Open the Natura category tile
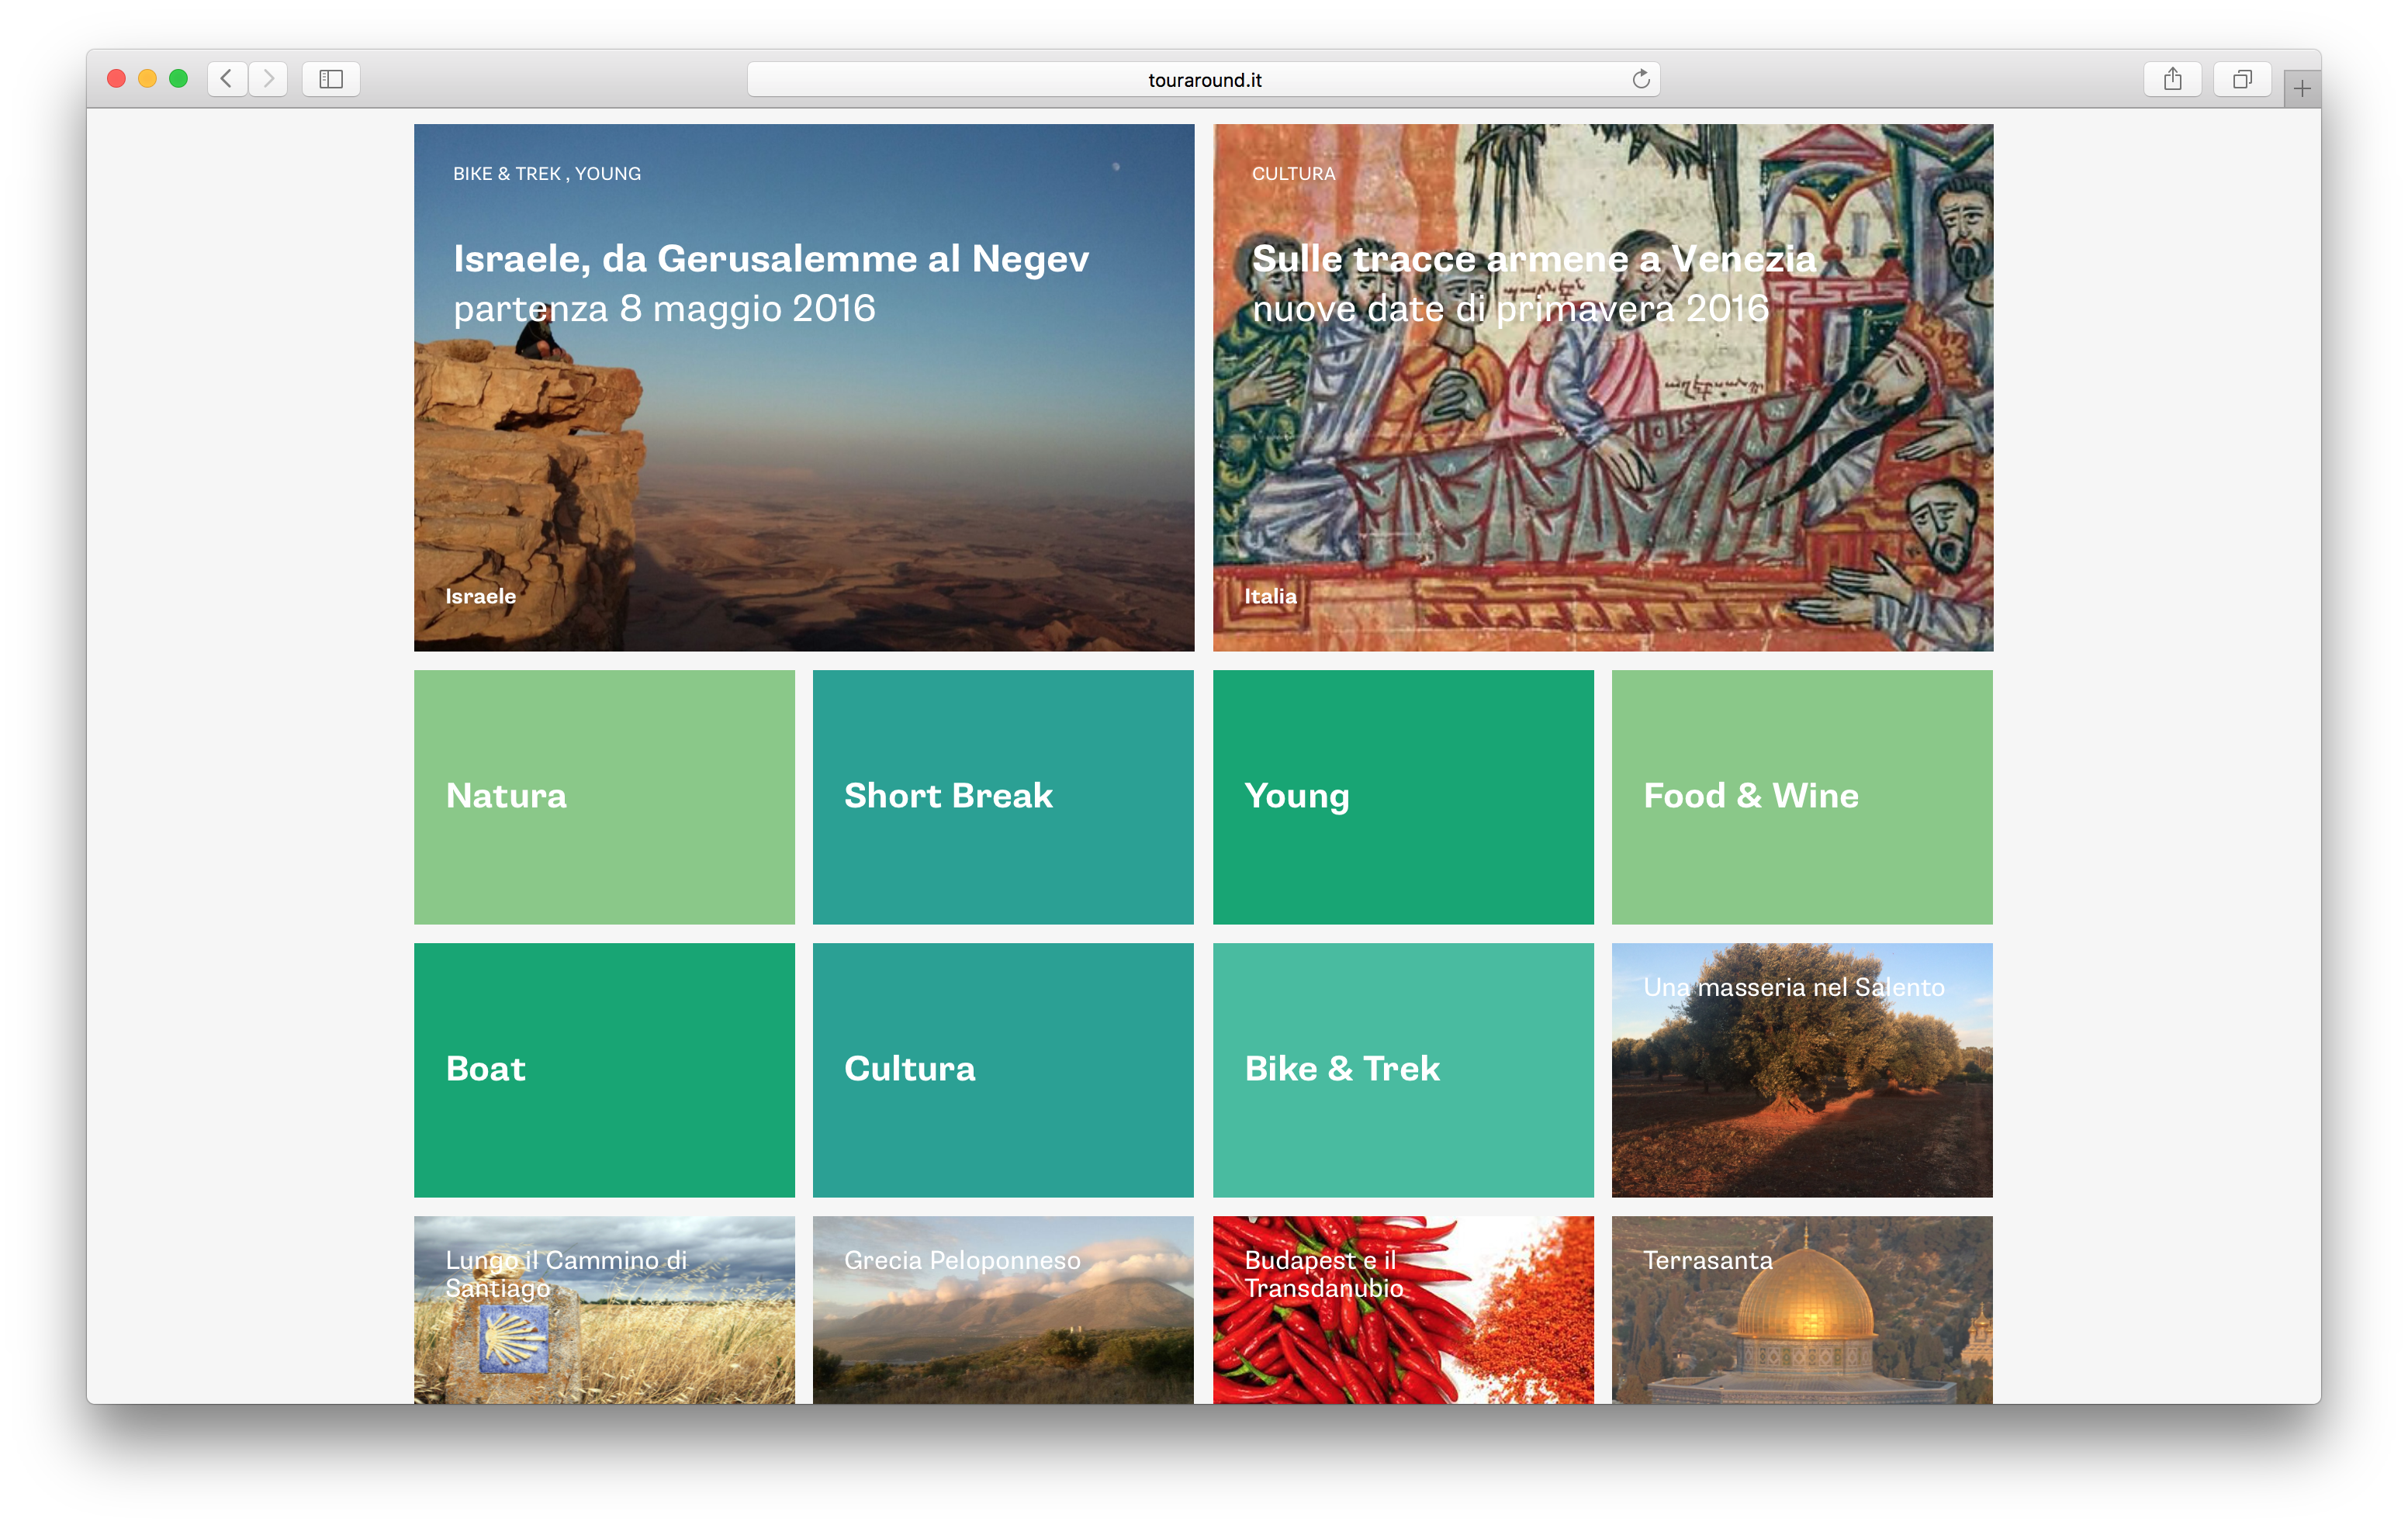 [604, 797]
